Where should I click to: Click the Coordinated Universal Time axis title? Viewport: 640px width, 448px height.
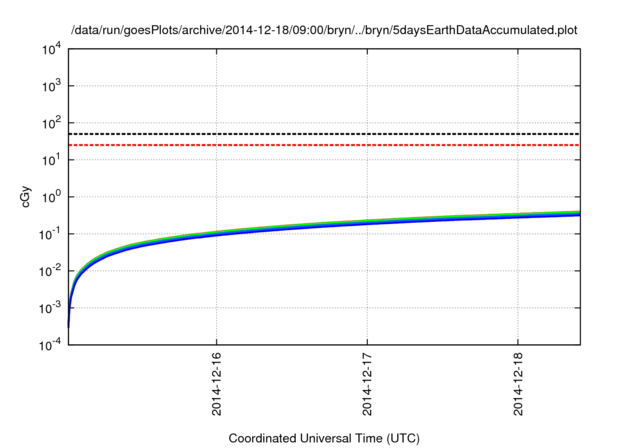(324, 438)
